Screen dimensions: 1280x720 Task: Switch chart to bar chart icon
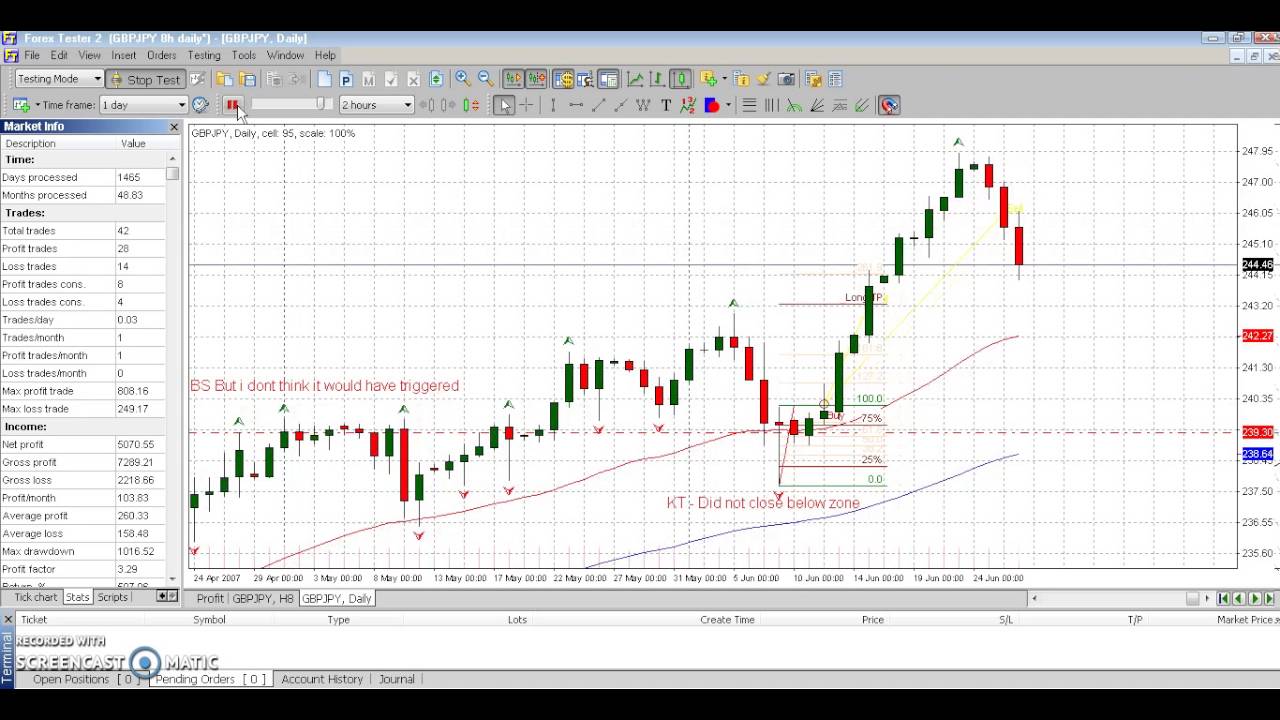pyautogui.click(x=657, y=79)
